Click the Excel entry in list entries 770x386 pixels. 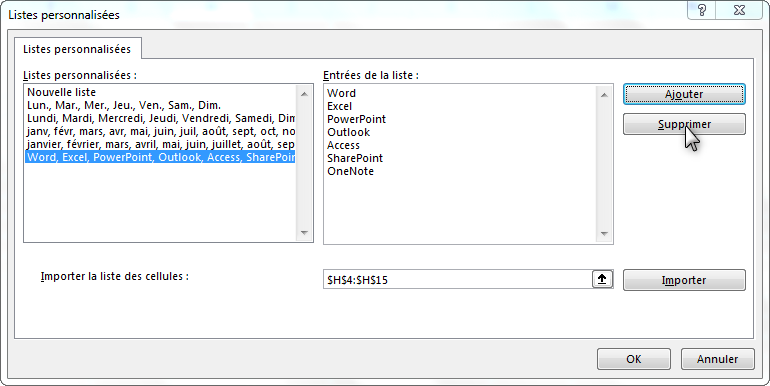pyautogui.click(x=339, y=106)
